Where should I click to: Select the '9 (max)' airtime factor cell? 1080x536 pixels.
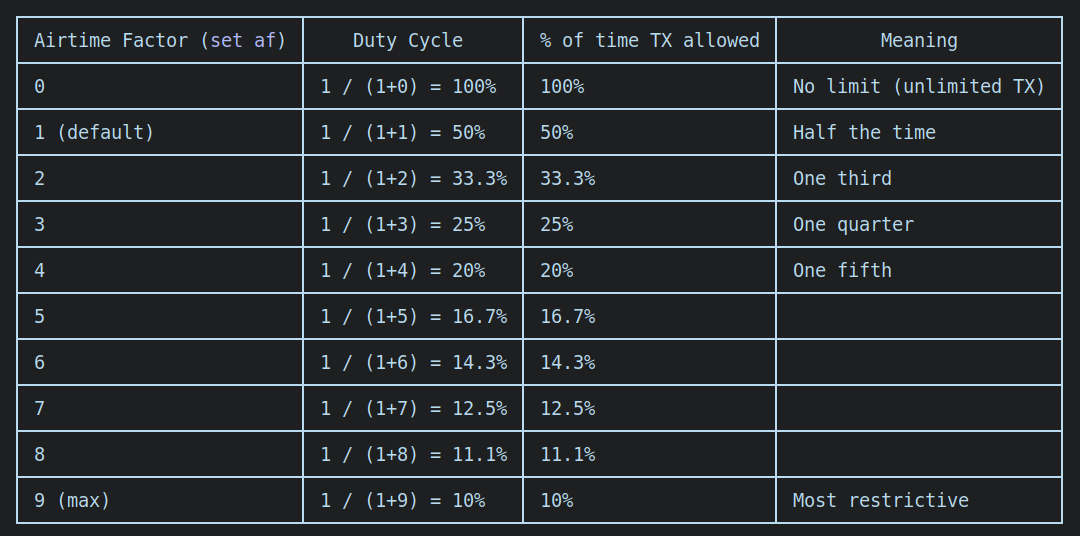(x=72, y=501)
